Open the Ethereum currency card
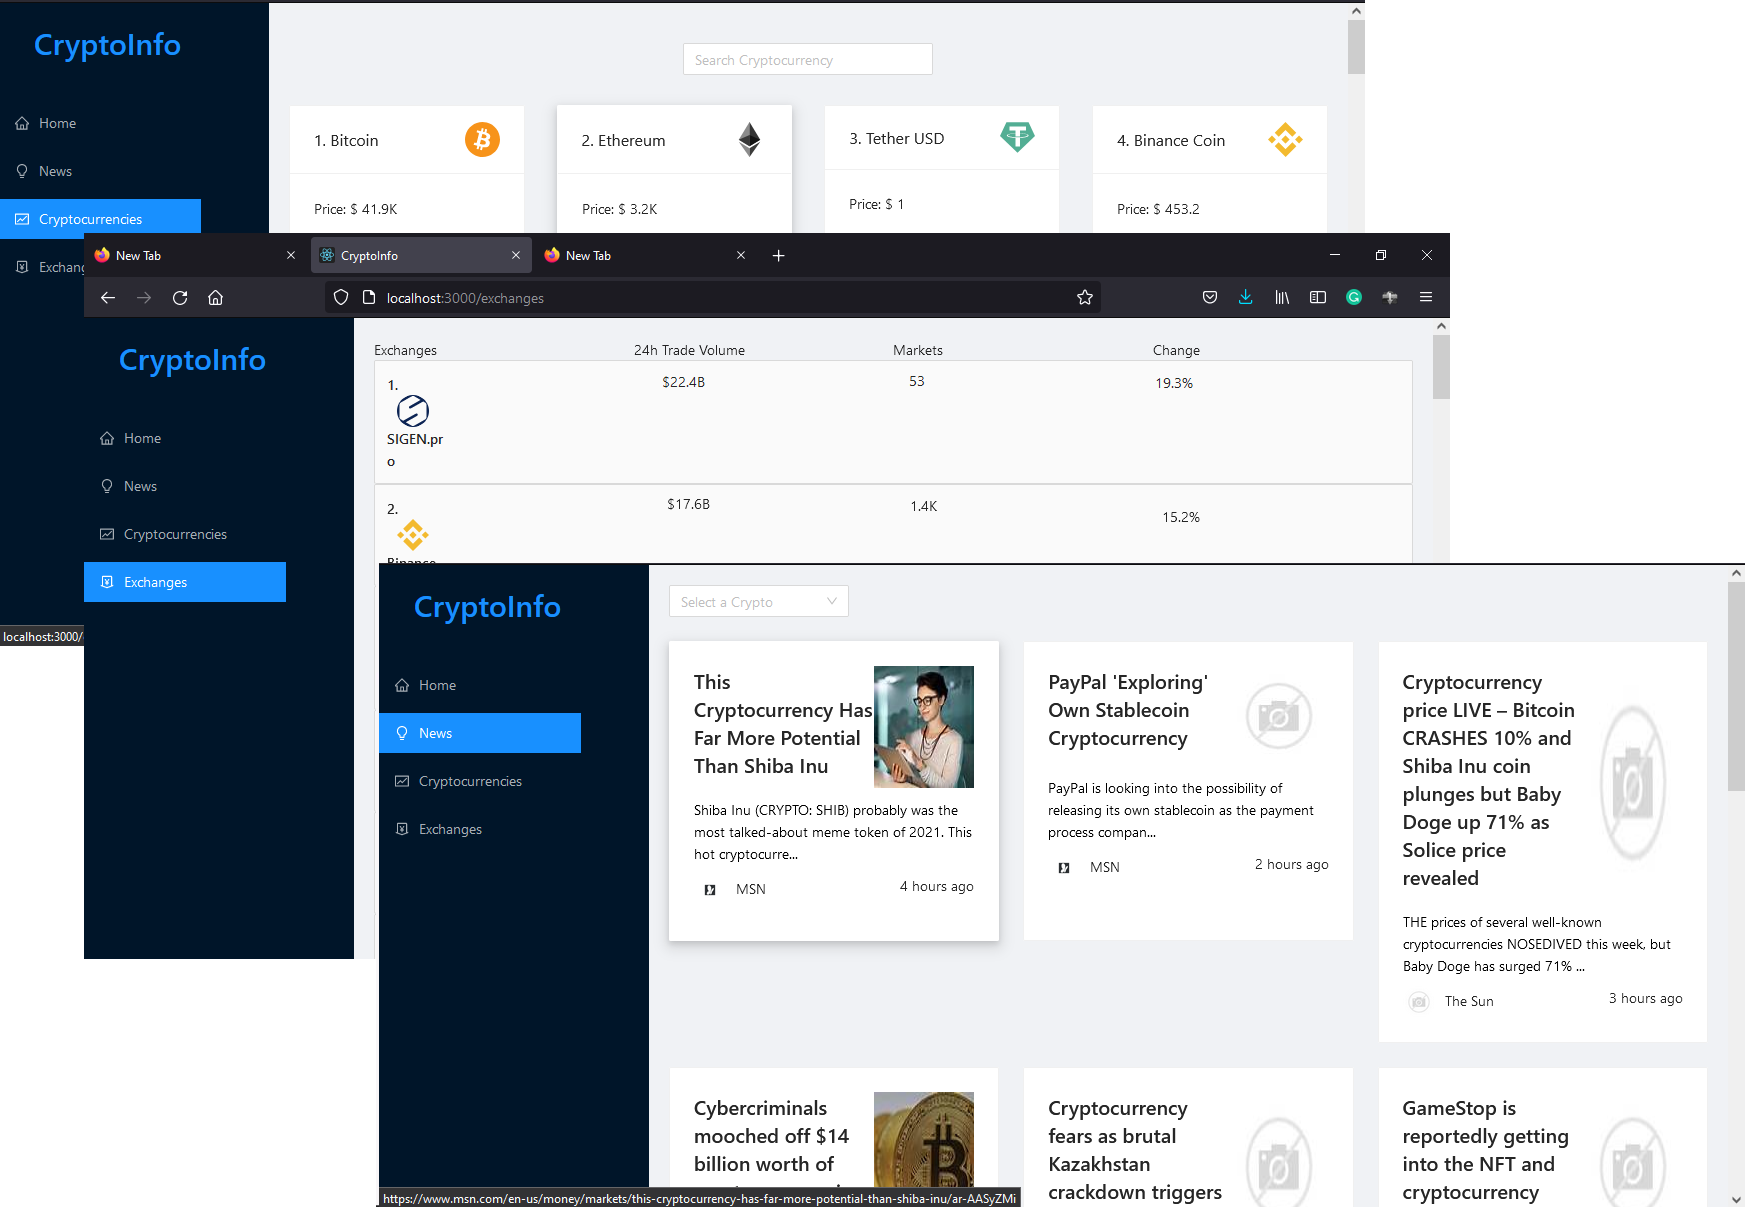Screen dimensions: 1748x1216 [x=674, y=169]
